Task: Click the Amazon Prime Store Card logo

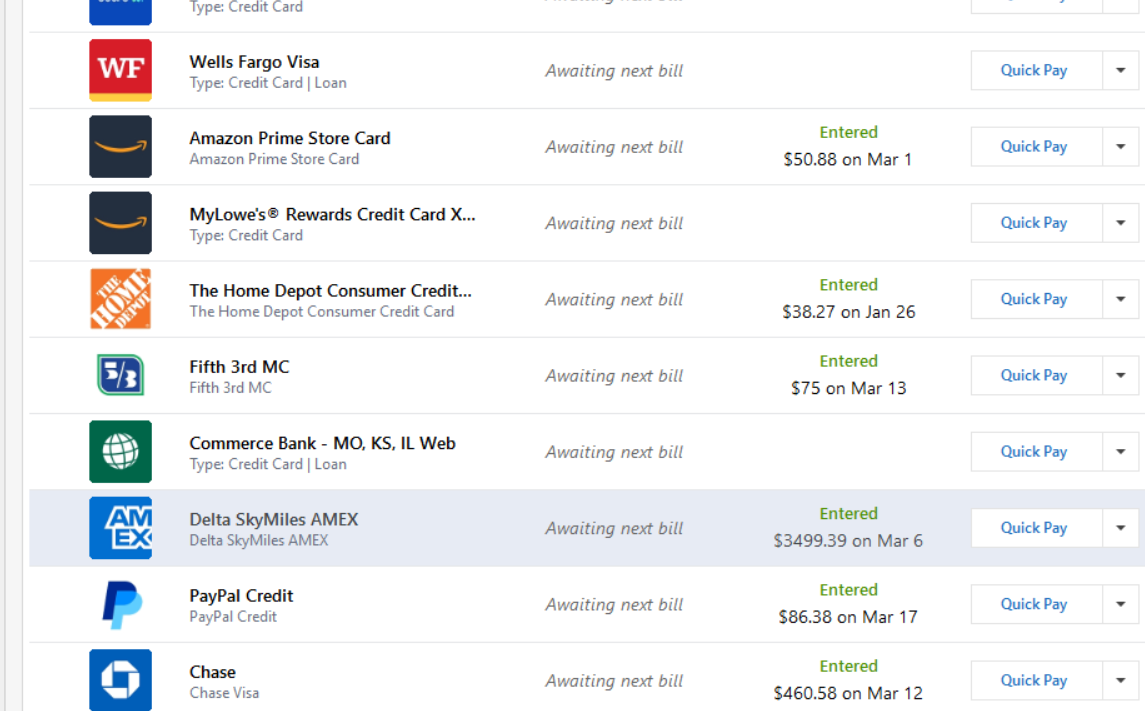Action: [120, 147]
